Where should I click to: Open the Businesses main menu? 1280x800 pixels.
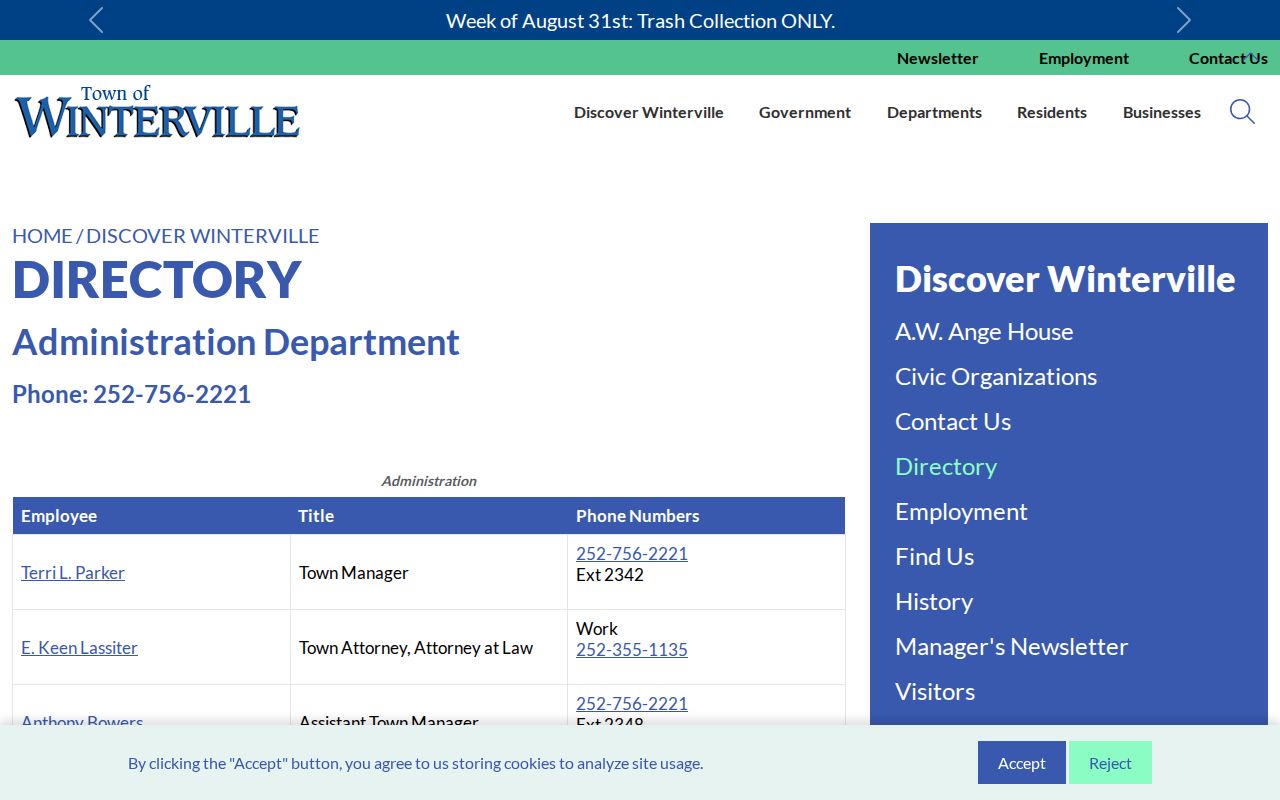pos(1162,112)
